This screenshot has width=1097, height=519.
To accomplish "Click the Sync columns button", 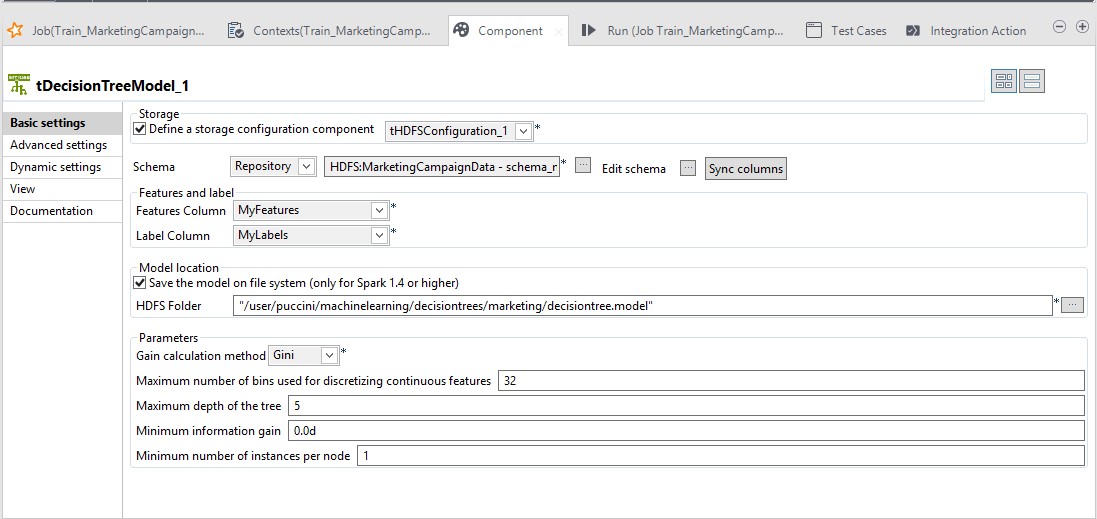I will 745,169.
